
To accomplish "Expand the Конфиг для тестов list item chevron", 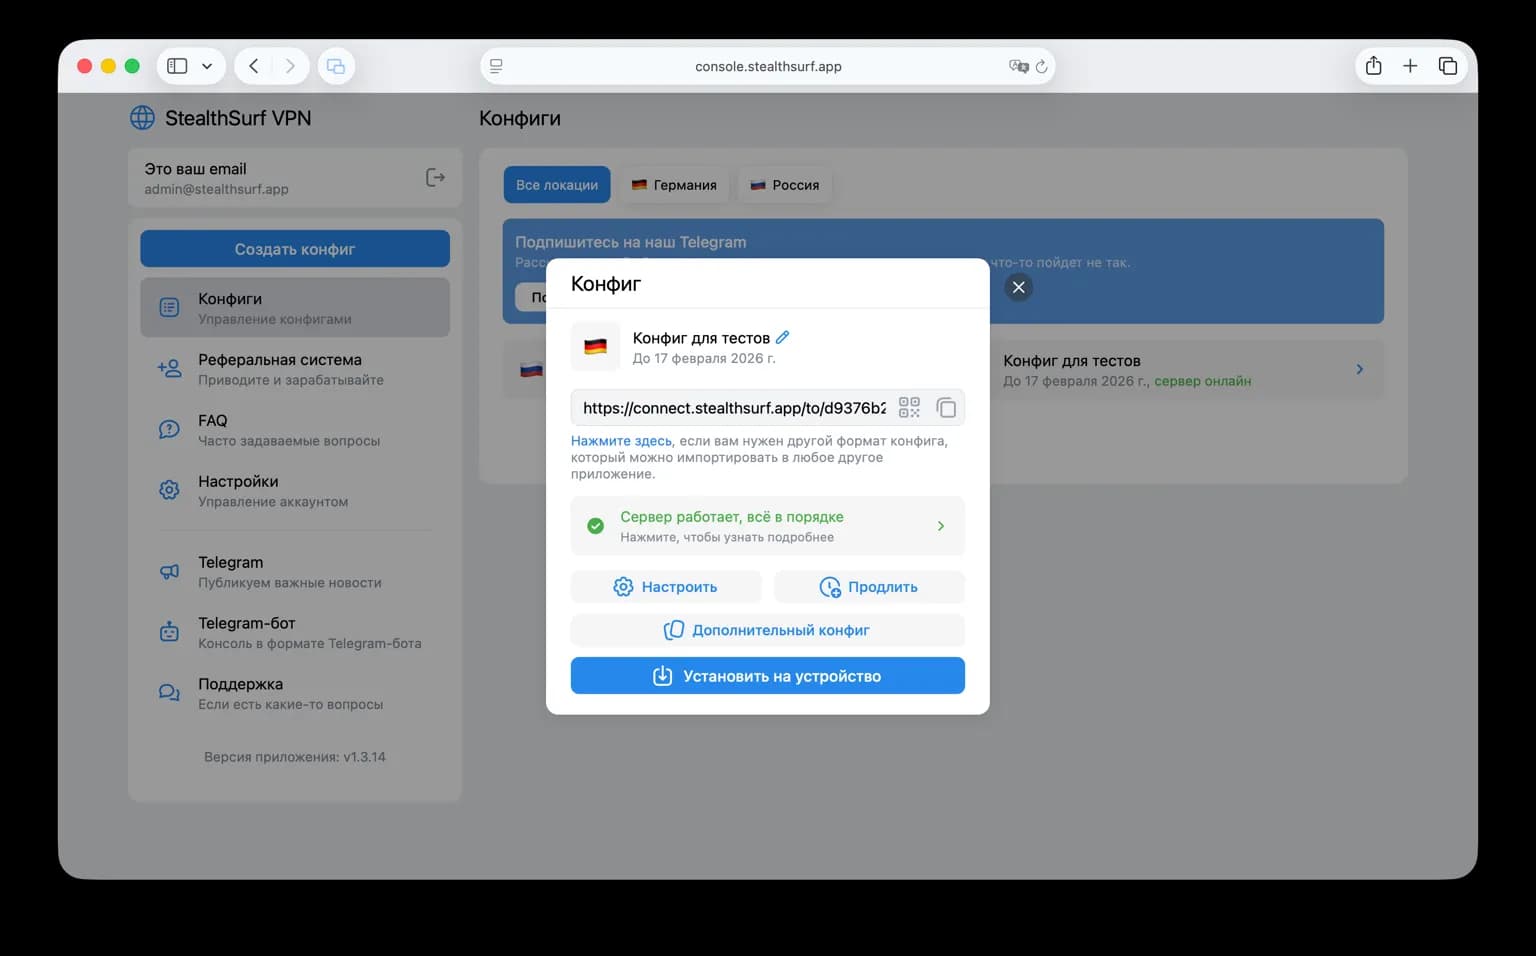I will 1359,369.
